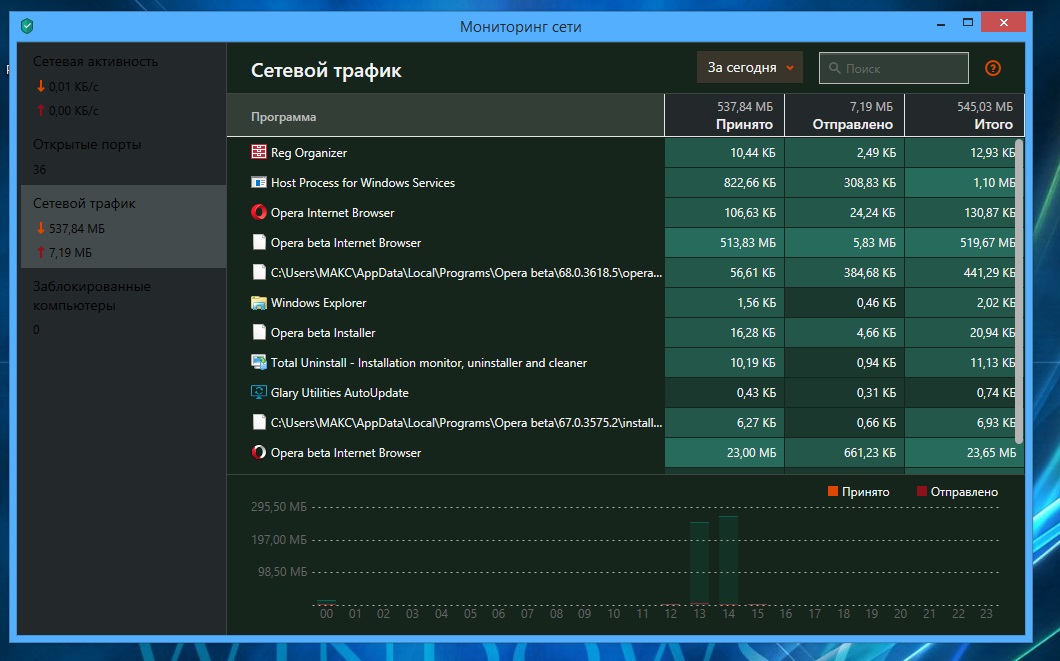Open the "Заблокированные компьютеры" section
Image resolution: width=1060 pixels, height=661 pixels.
[x=92, y=296]
